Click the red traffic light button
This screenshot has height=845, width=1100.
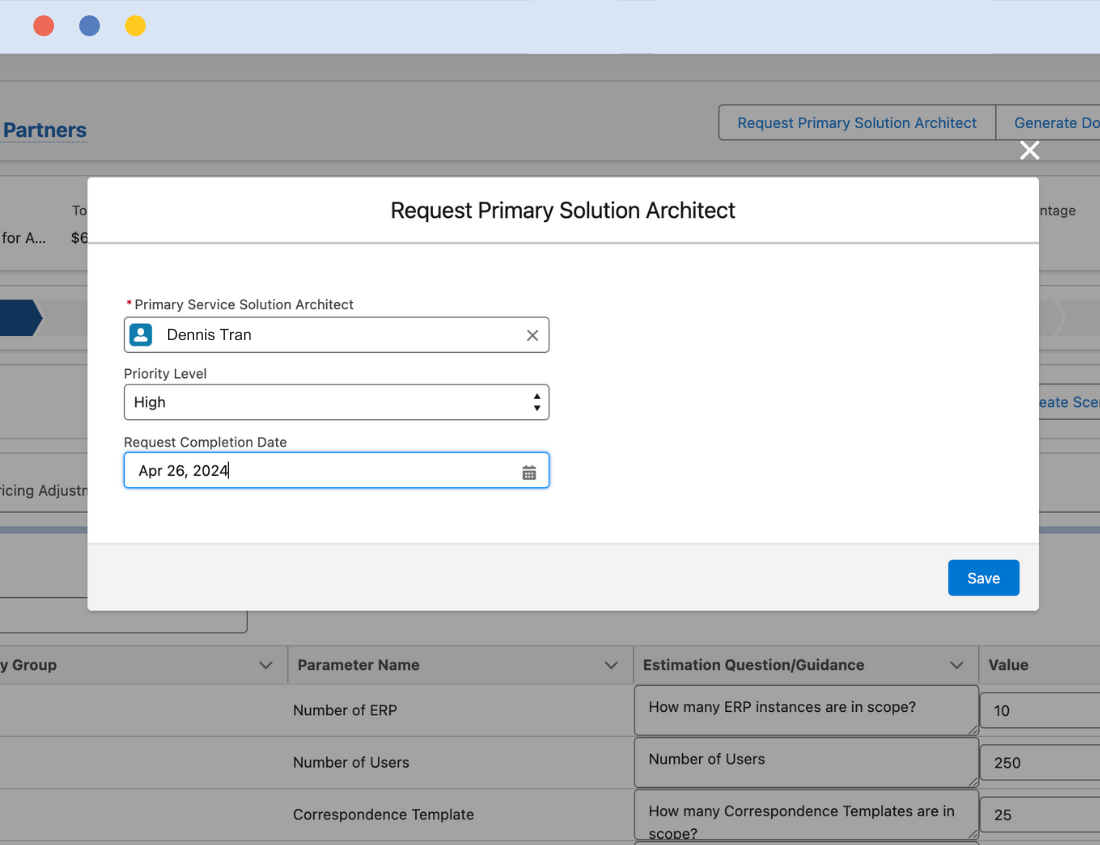[x=43, y=25]
